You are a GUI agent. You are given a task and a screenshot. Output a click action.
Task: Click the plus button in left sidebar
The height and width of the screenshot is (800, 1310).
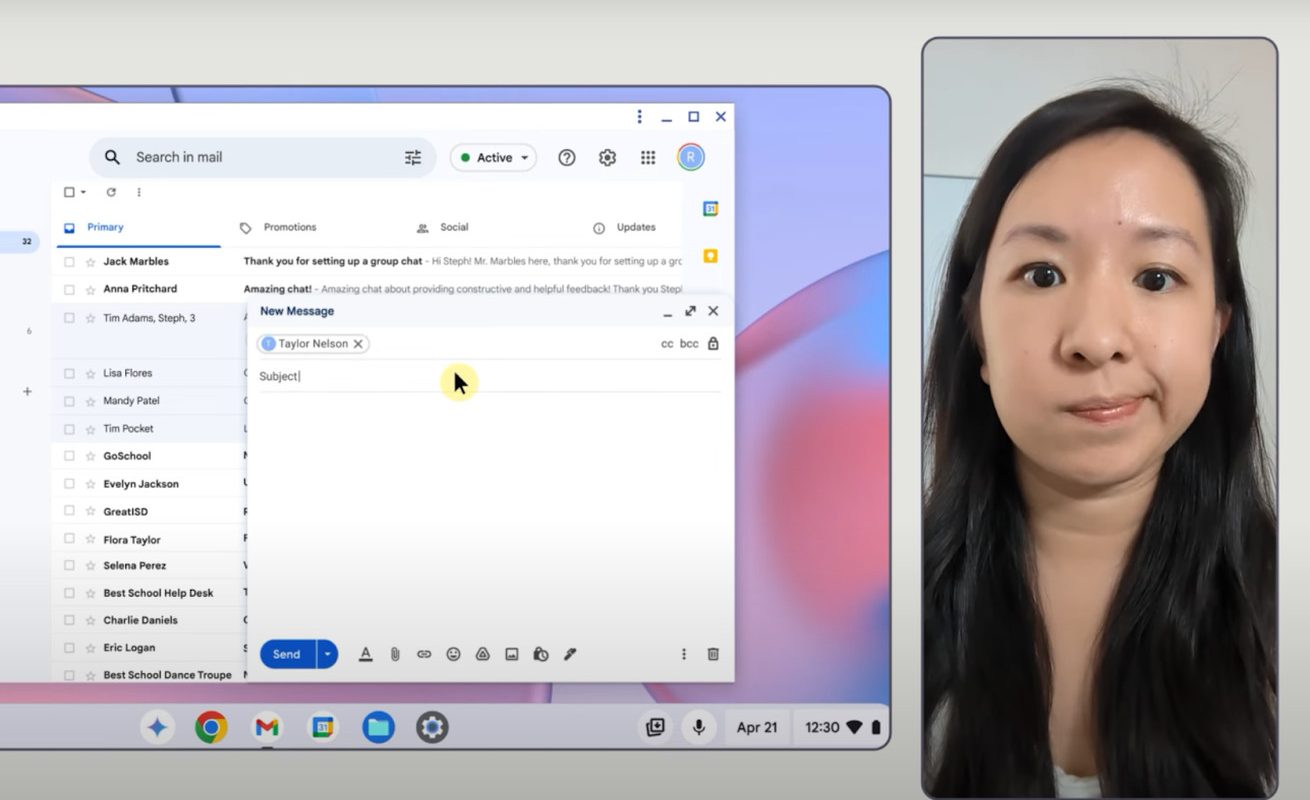click(28, 391)
